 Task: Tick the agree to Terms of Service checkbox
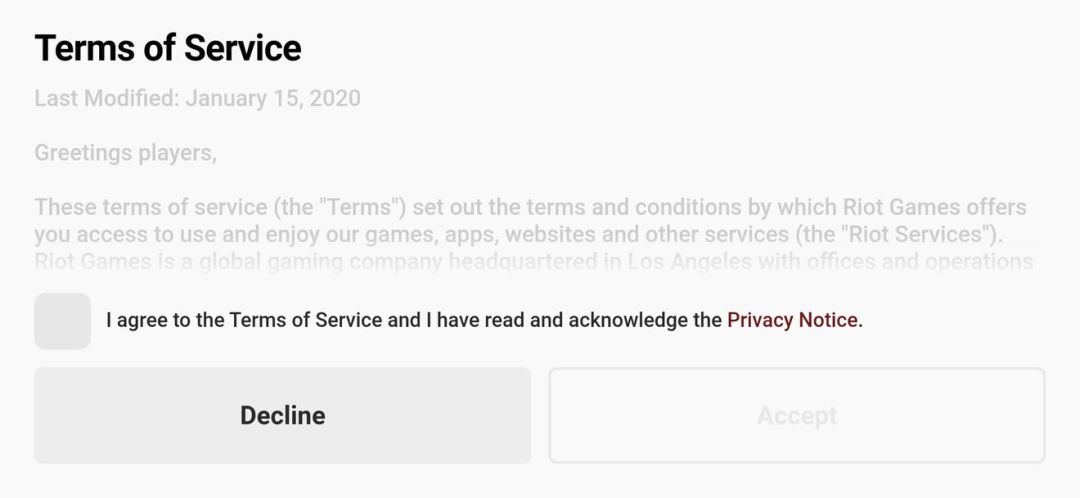pyautogui.click(x=62, y=321)
